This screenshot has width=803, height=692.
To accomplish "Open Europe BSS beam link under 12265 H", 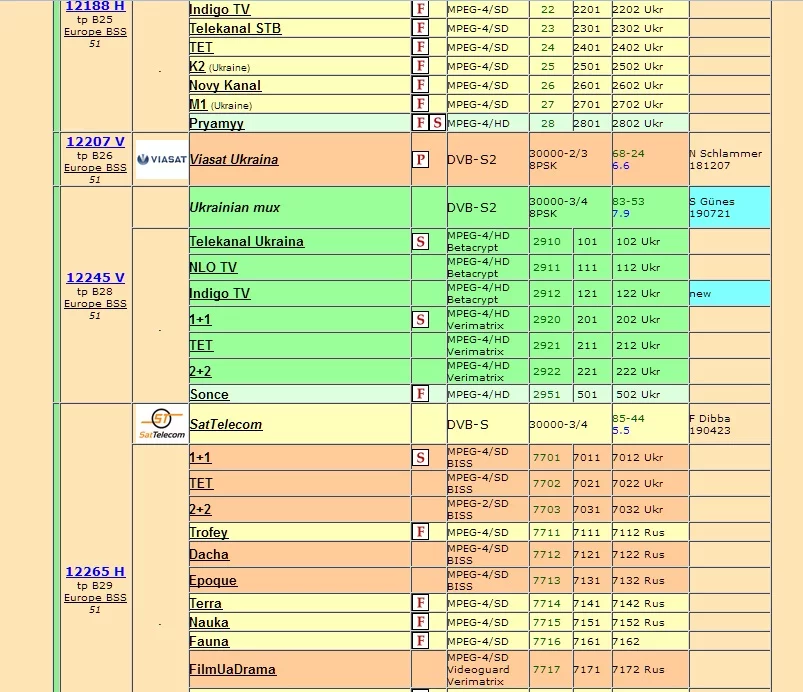I will (95, 598).
